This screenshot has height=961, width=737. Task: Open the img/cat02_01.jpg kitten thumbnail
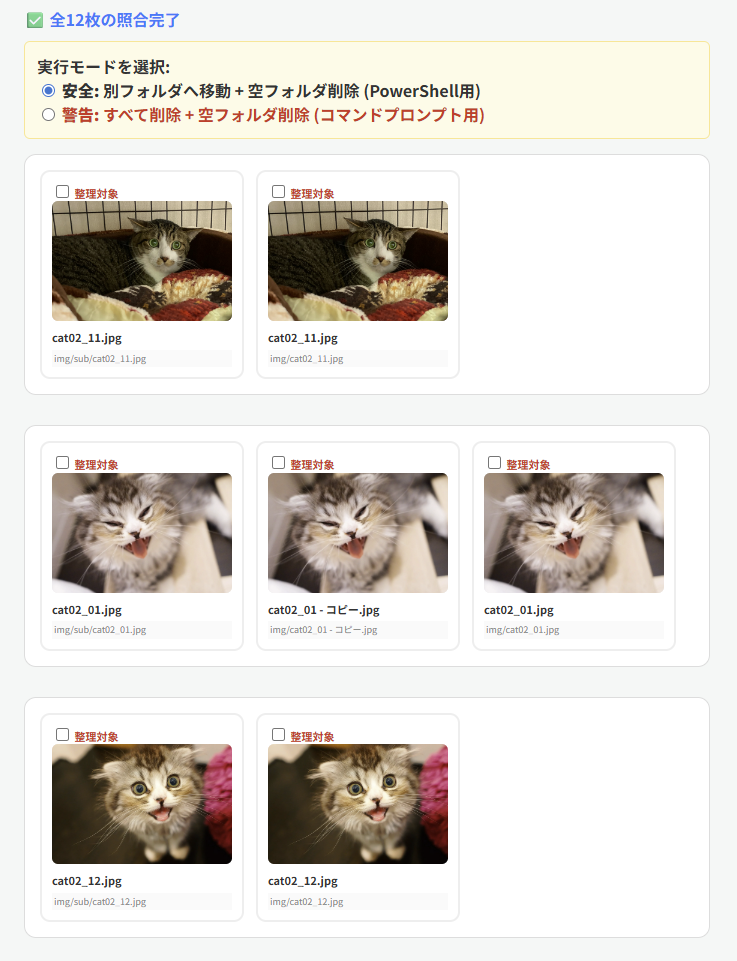[574, 533]
